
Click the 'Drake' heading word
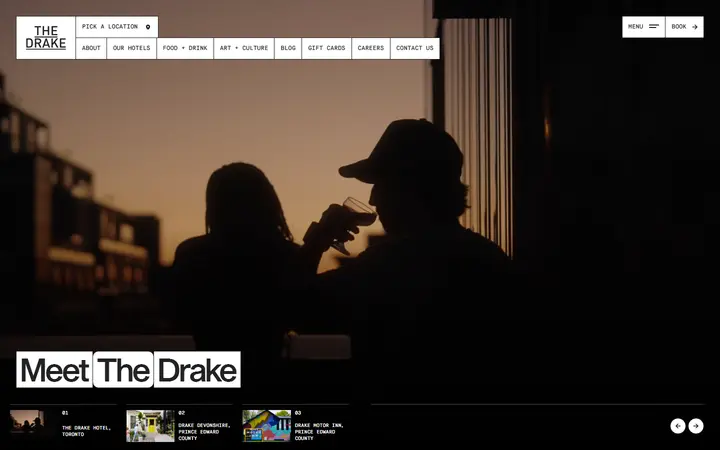tap(197, 370)
